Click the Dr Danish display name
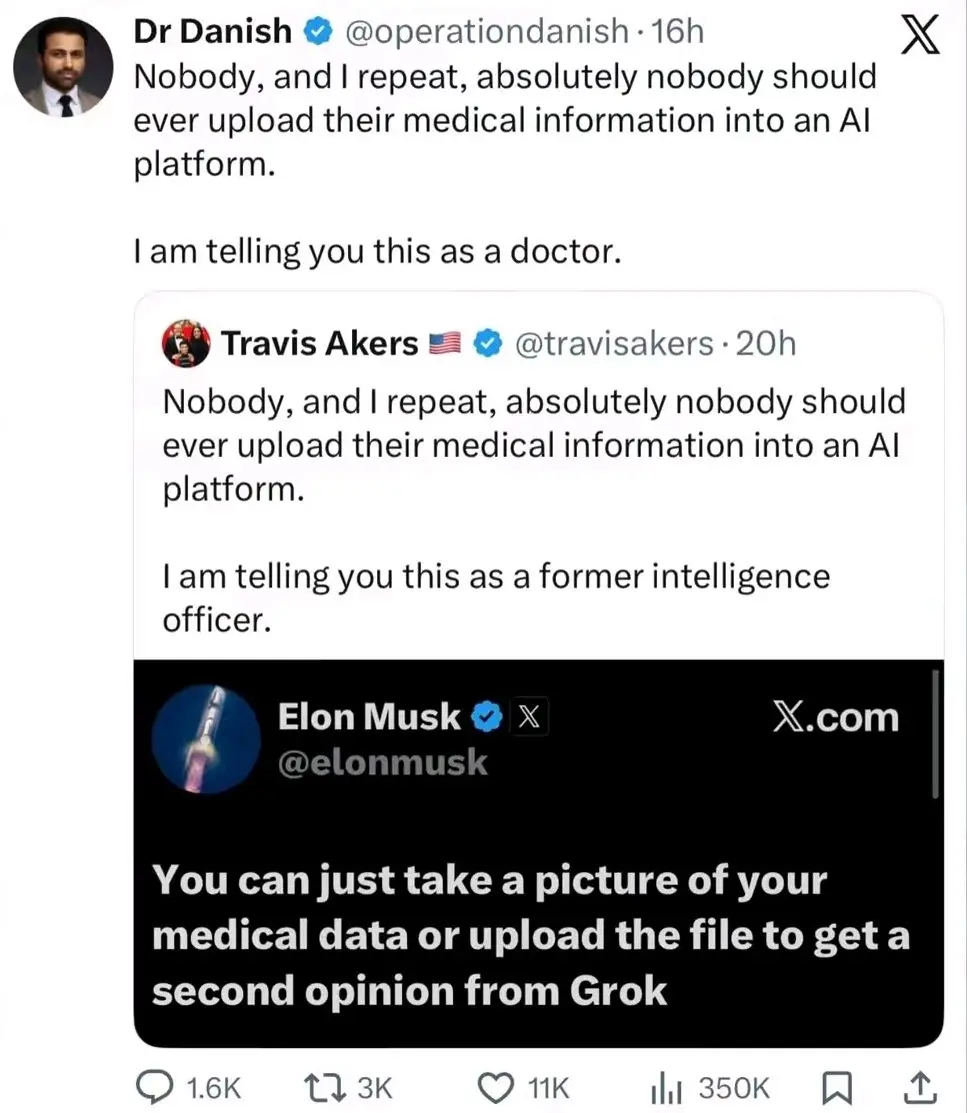This screenshot has height=1113, width=967. pos(212,32)
